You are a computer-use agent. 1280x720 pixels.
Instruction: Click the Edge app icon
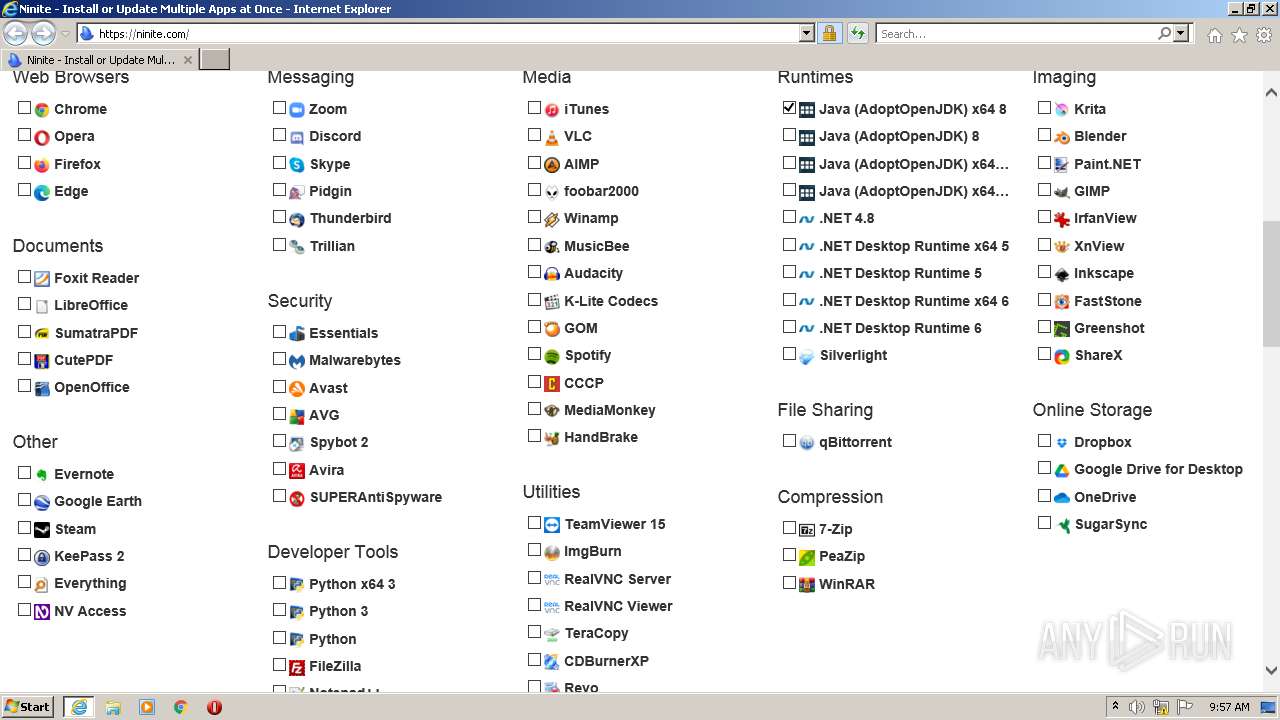tap(42, 192)
